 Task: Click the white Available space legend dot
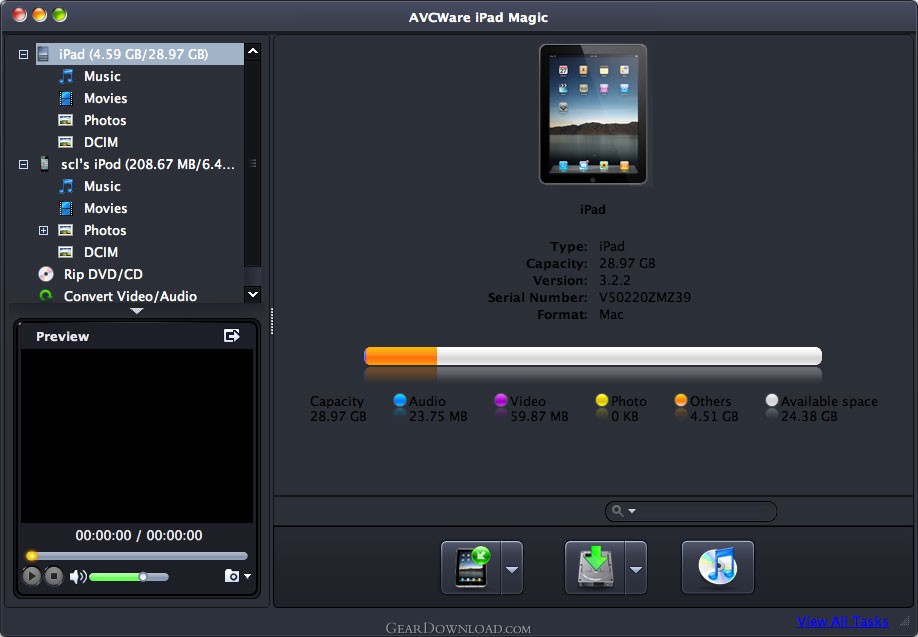772,400
